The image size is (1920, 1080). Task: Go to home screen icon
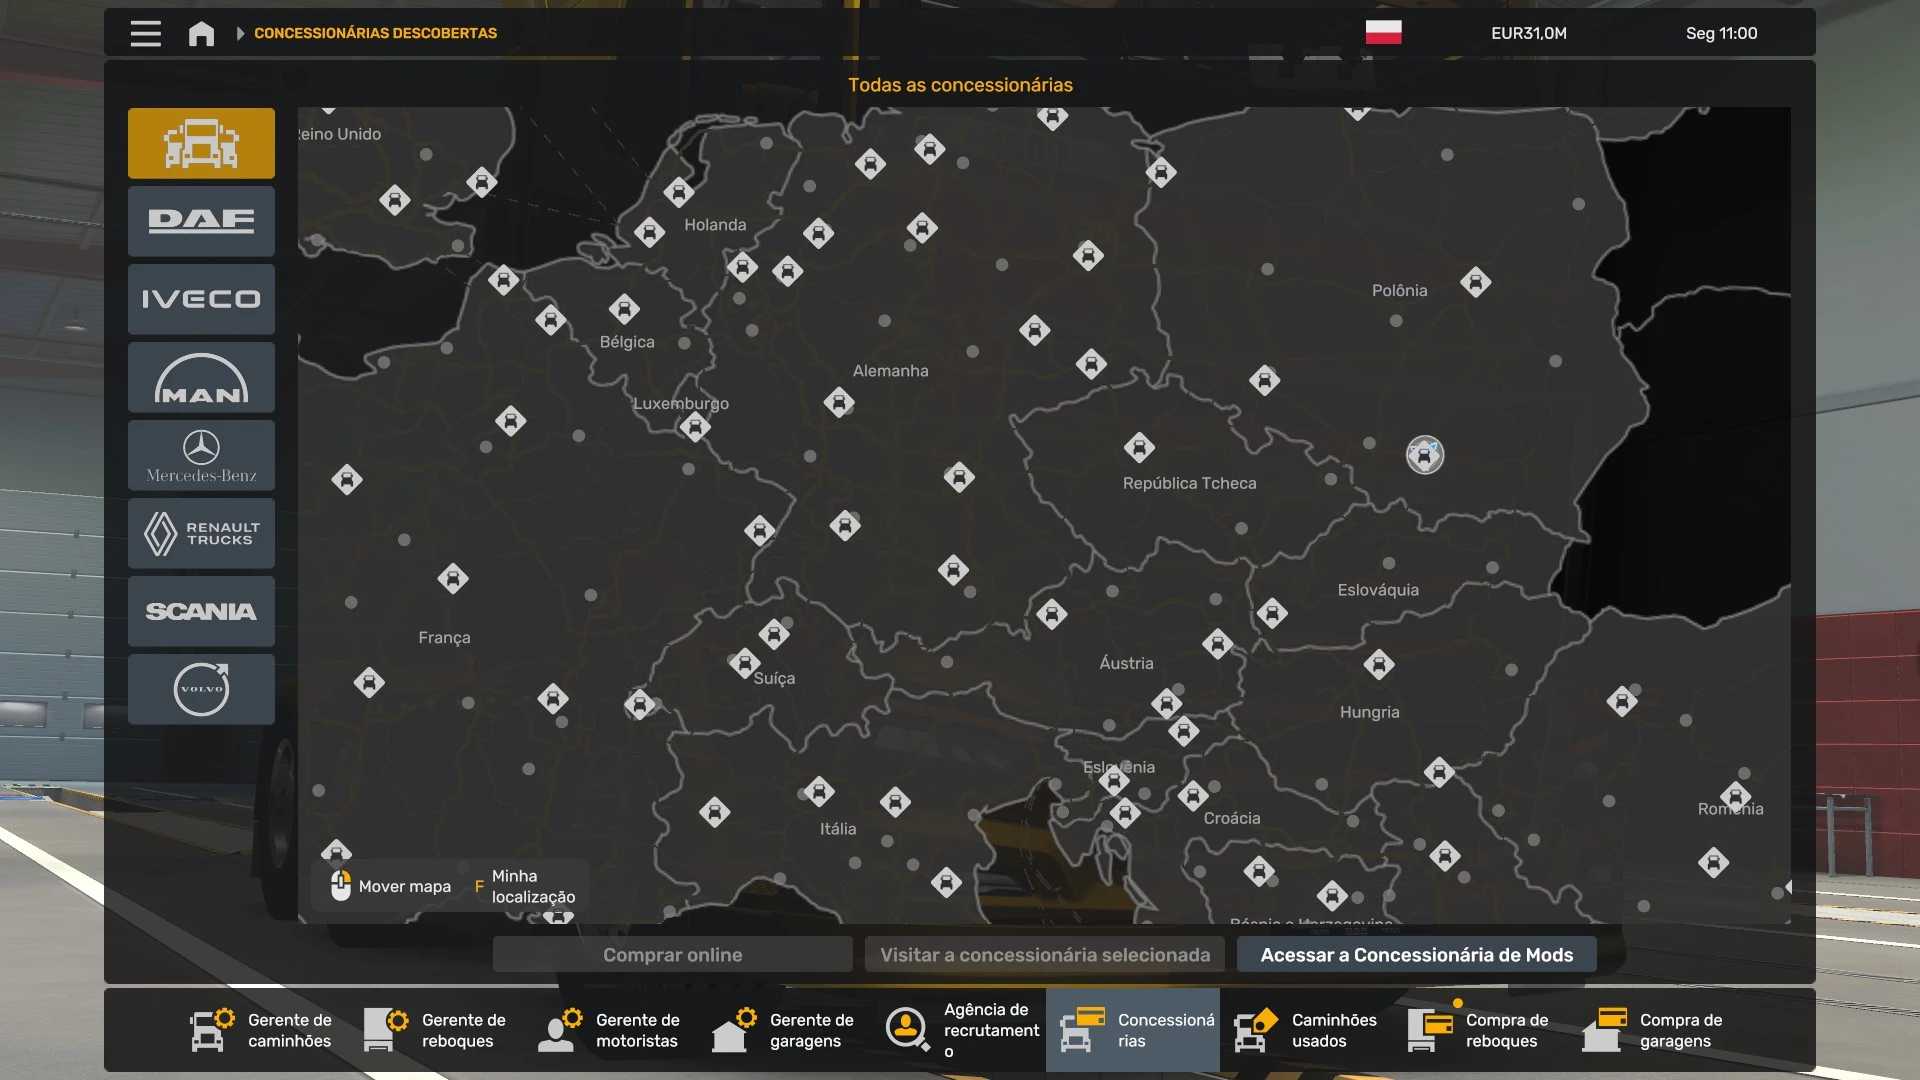pyautogui.click(x=201, y=33)
